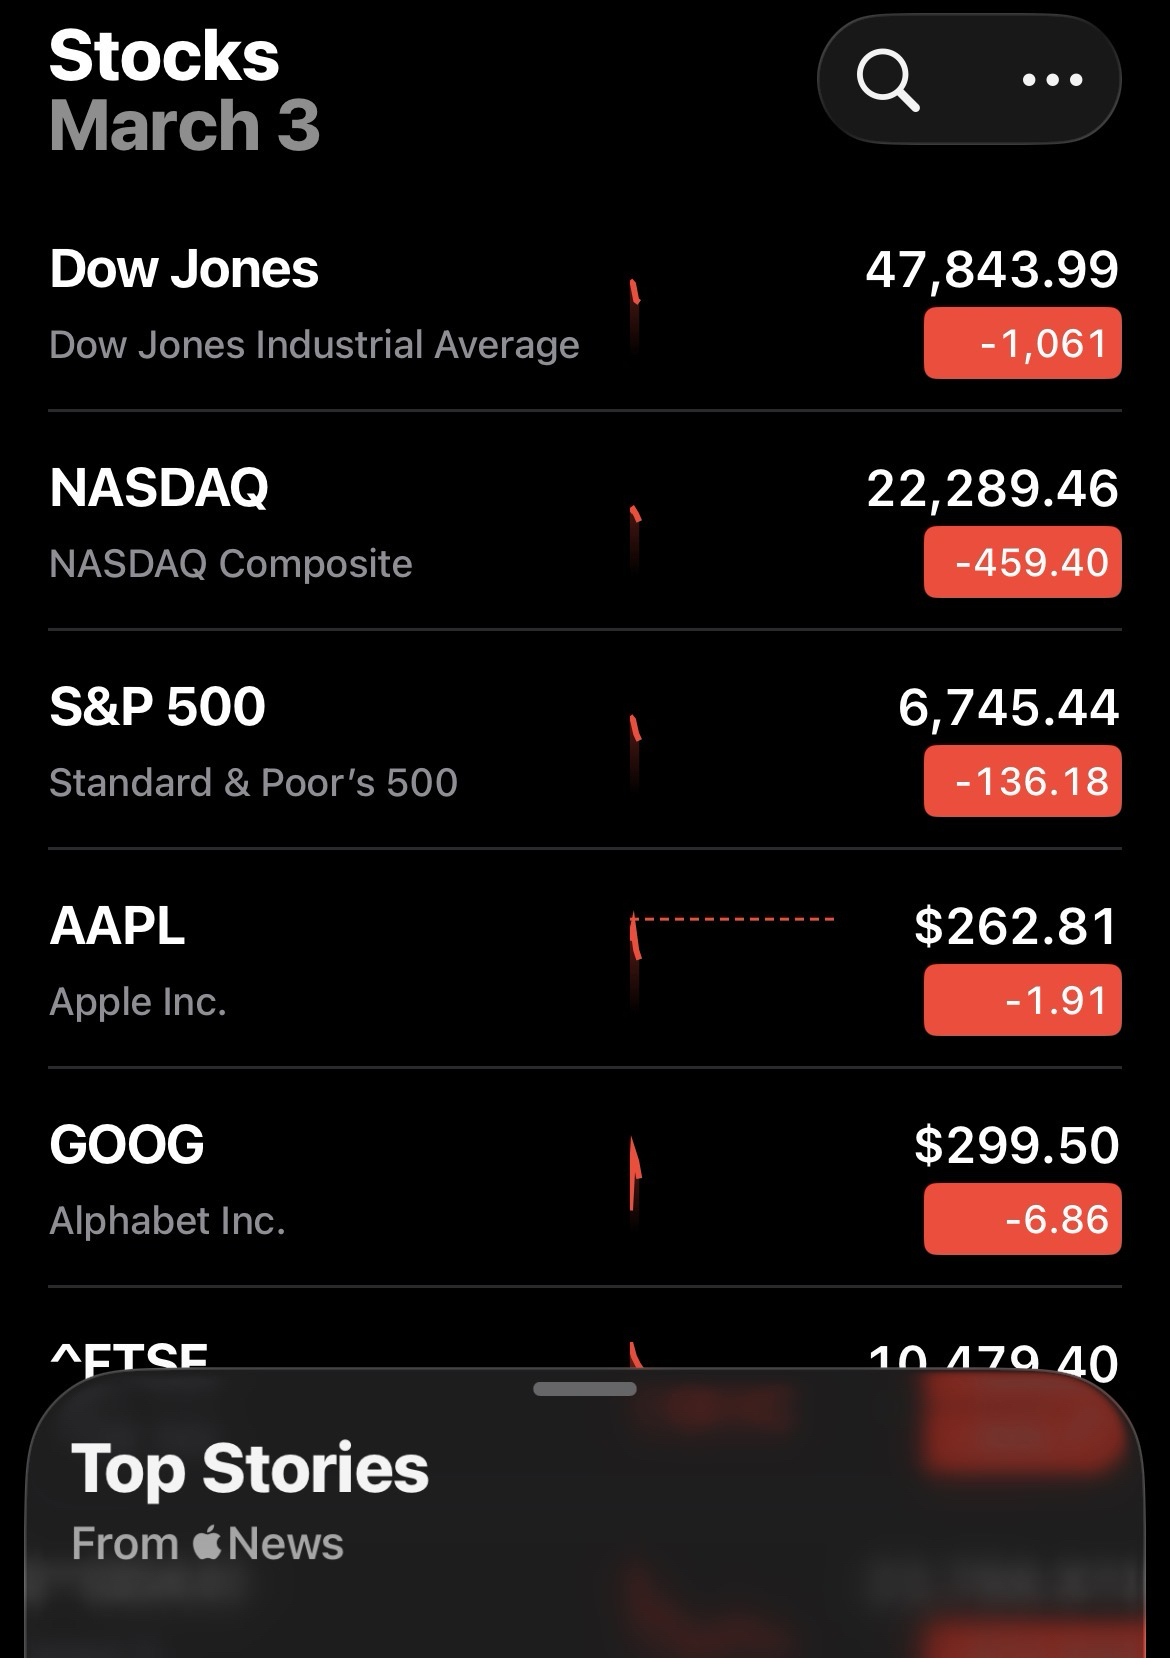Open the Dow Jones Industrial Average row
Image resolution: width=1170 pixels, height=1658 pixels.
[314, 345]
